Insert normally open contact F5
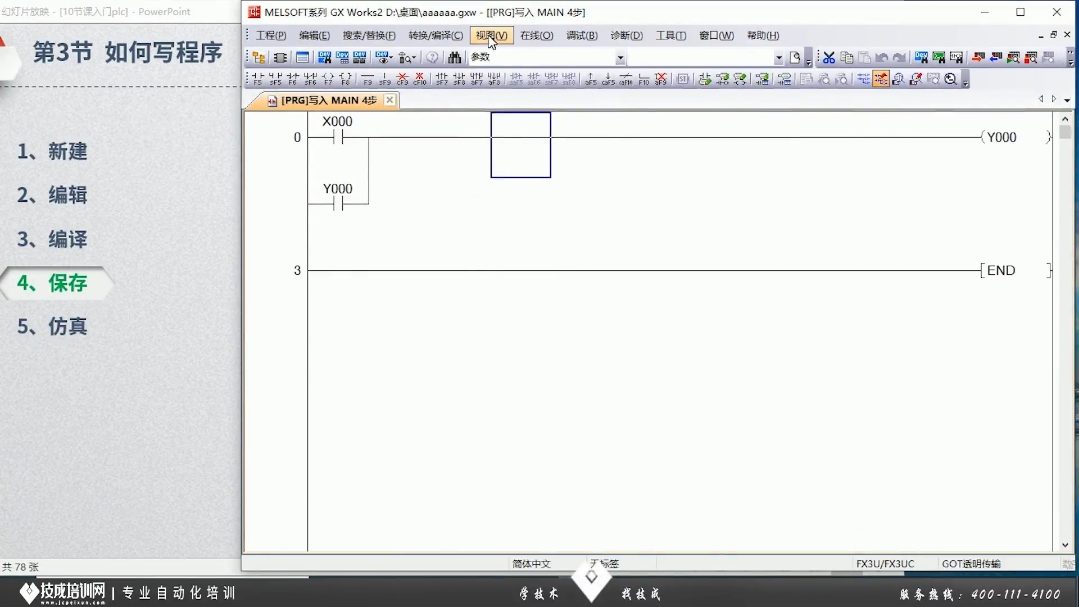Image resolution: width=1079 pixels, height=607 pixels. (257, 79)
